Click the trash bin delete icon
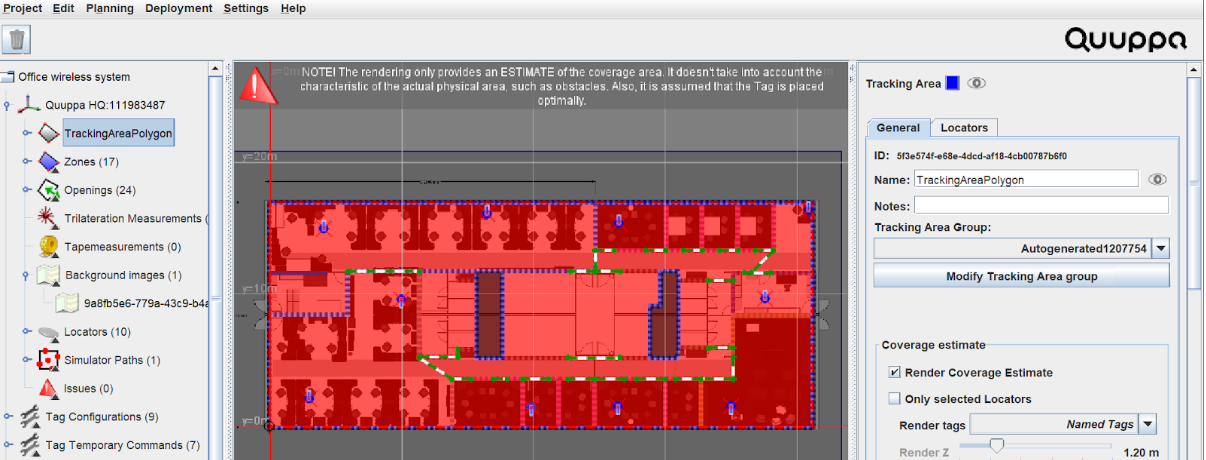Screen dimensions: 1206x460 (18, 40)
